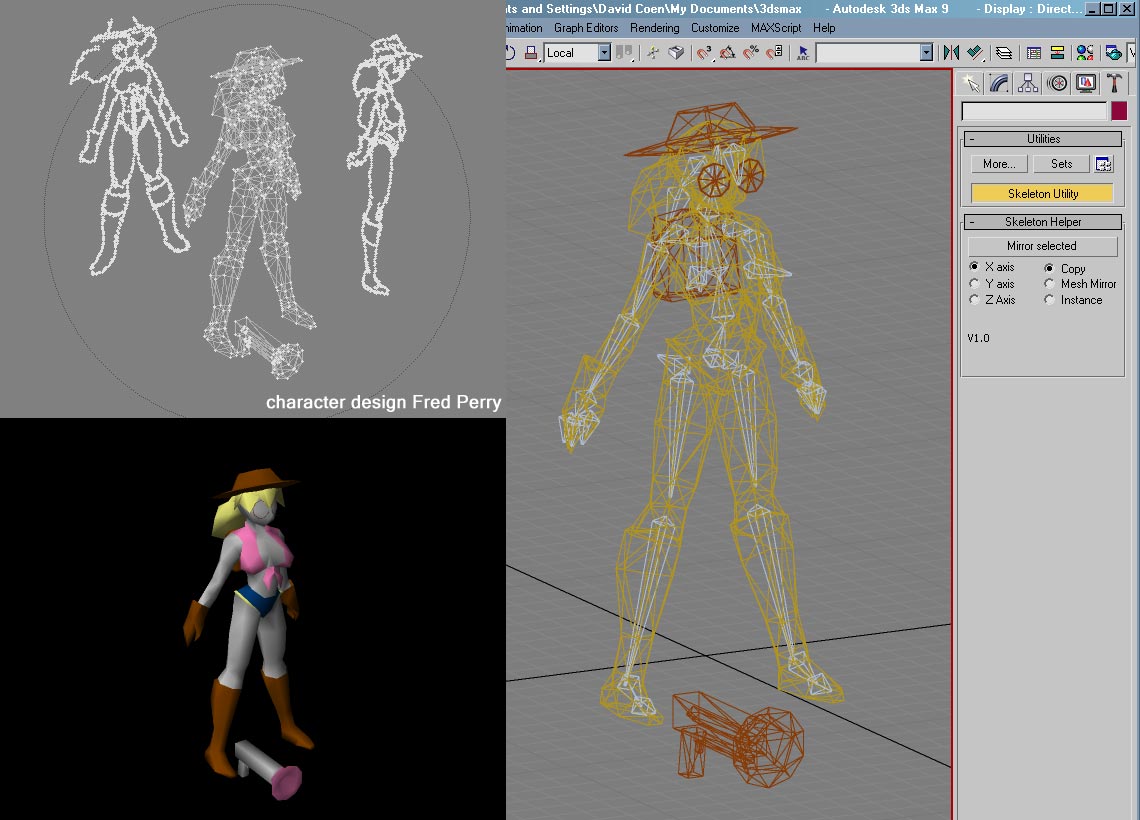The height and width of the screenshot is (820, 1140).
Task: Select the Select and Uniform Scale tool
Action: click(531, 53)
